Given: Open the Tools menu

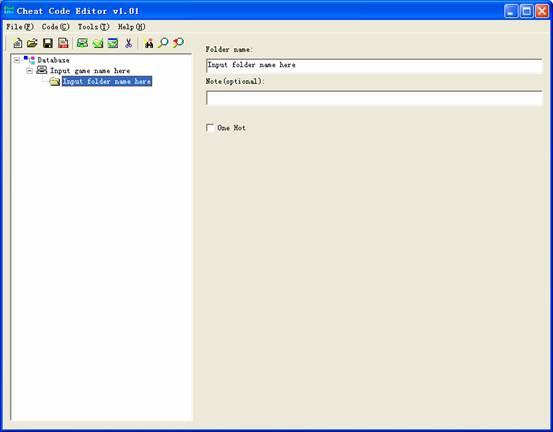Looking at the screenshot, I should coord(93,27).
